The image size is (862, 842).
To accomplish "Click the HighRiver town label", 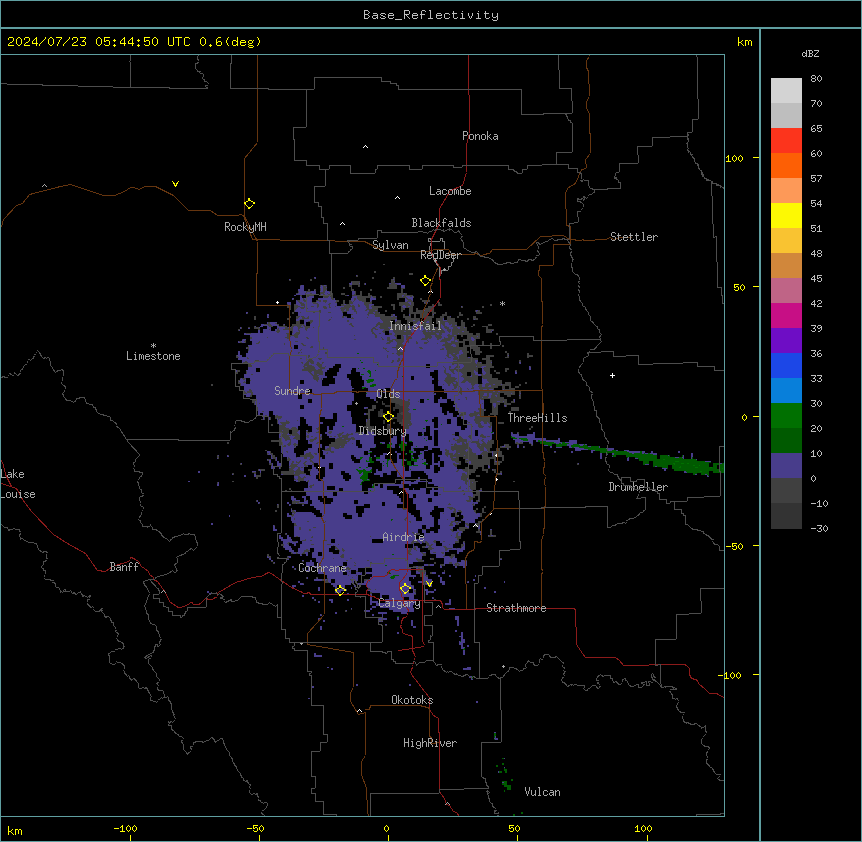I will (x=430, y=743).
